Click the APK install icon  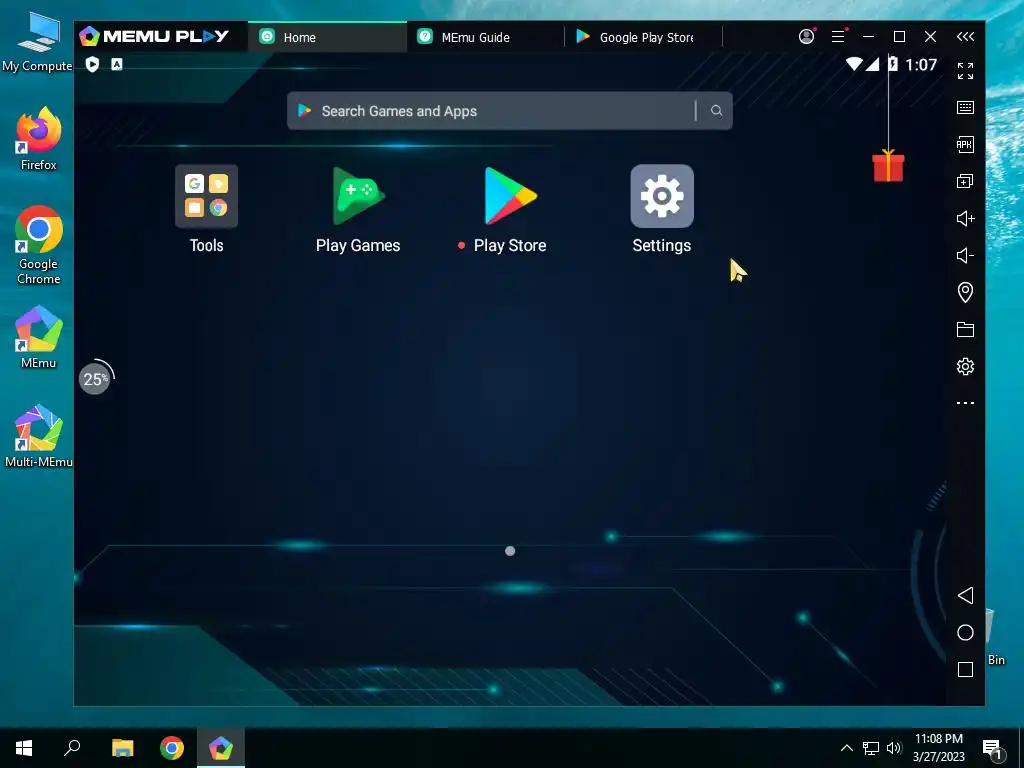tap(965, 144)
